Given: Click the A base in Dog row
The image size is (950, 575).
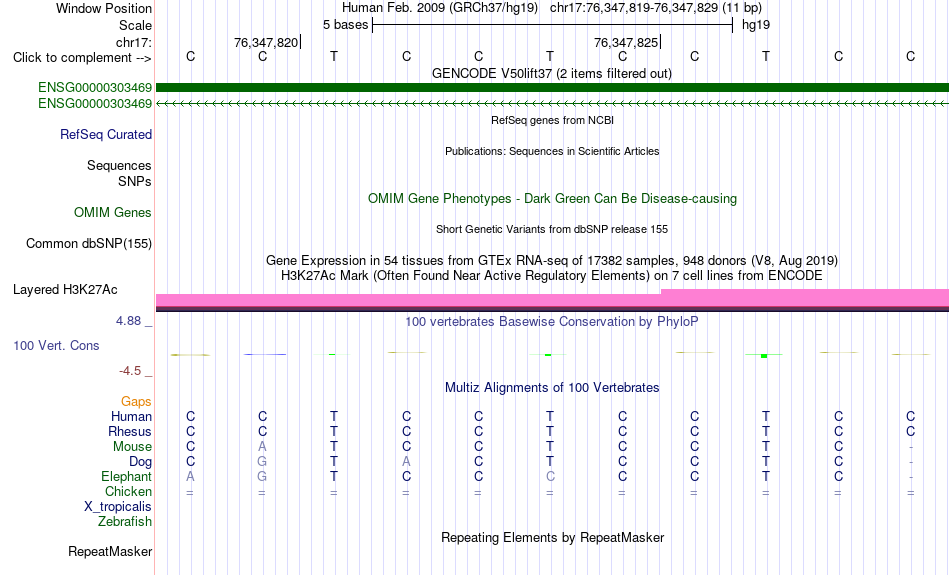Looking at the screenshot, I should click(406, 462).
